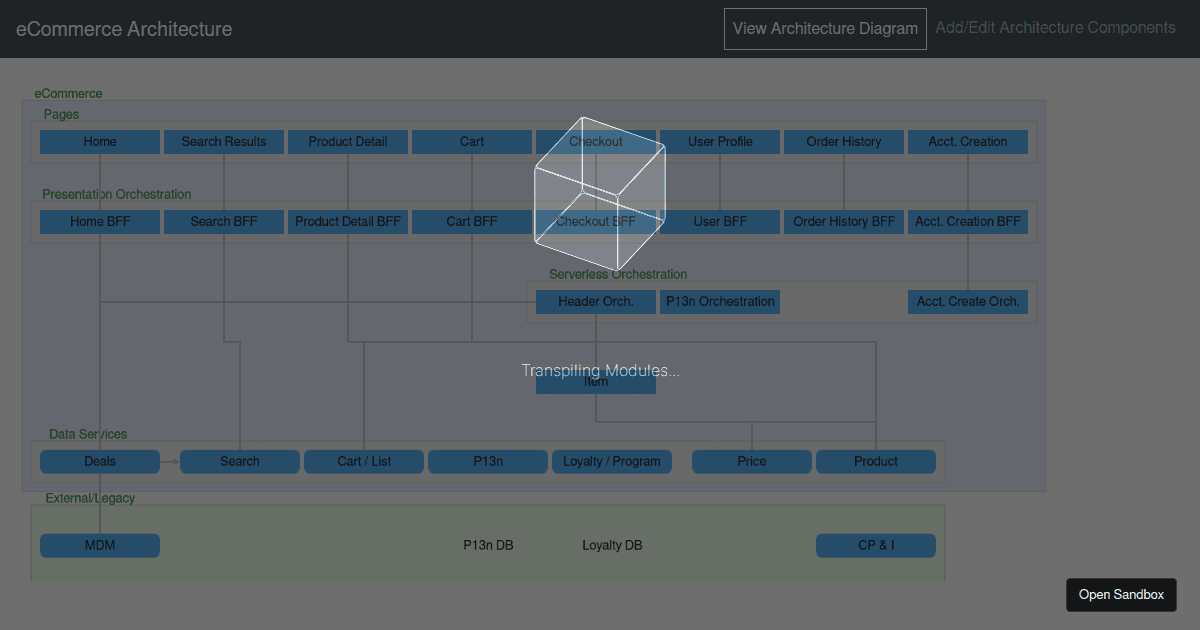The height and width of the screenshot is (630, 1200).
Task: Switch to View Architecture Diagram tab
Action: [x=824, y=28]
